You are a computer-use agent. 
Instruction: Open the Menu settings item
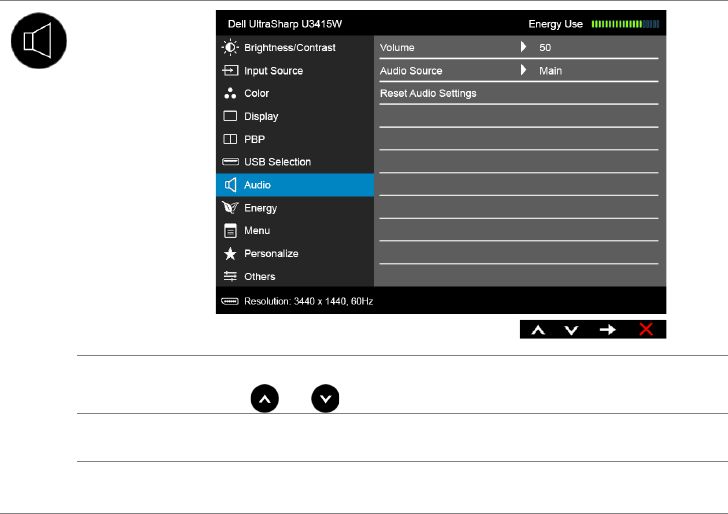[x=295, y=230]
